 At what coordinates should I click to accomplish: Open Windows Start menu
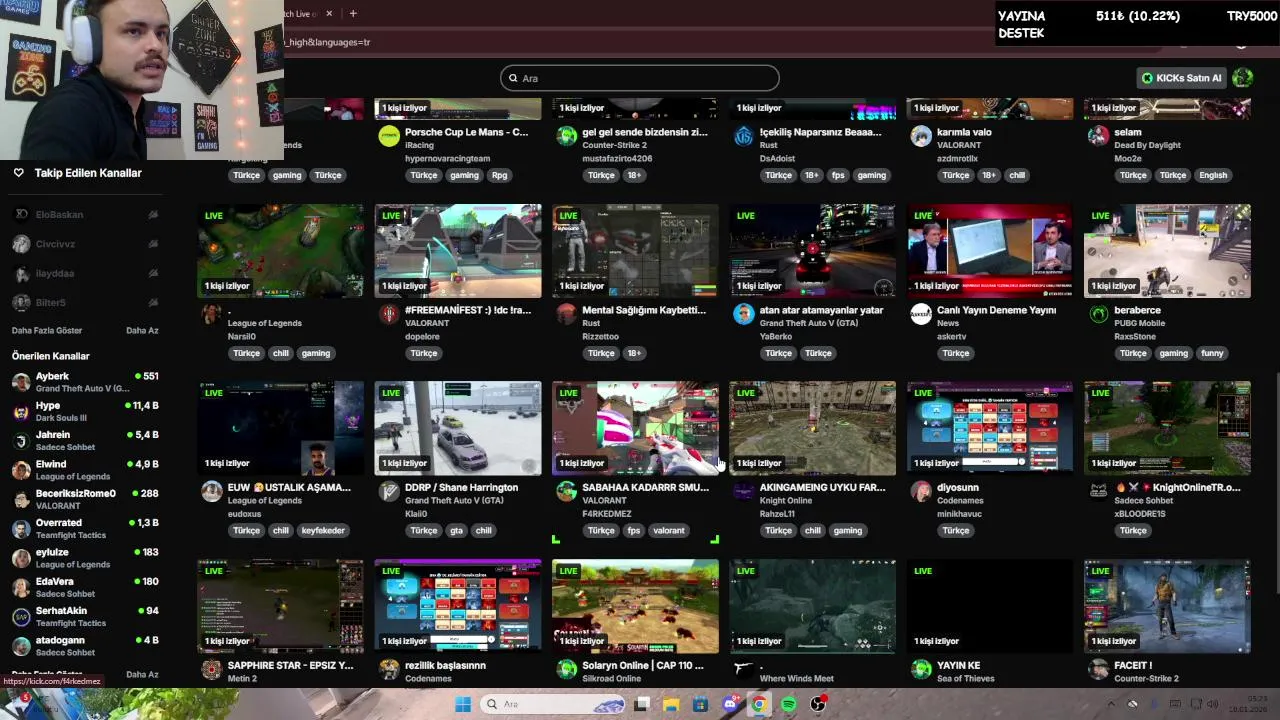tap(463, 704)
